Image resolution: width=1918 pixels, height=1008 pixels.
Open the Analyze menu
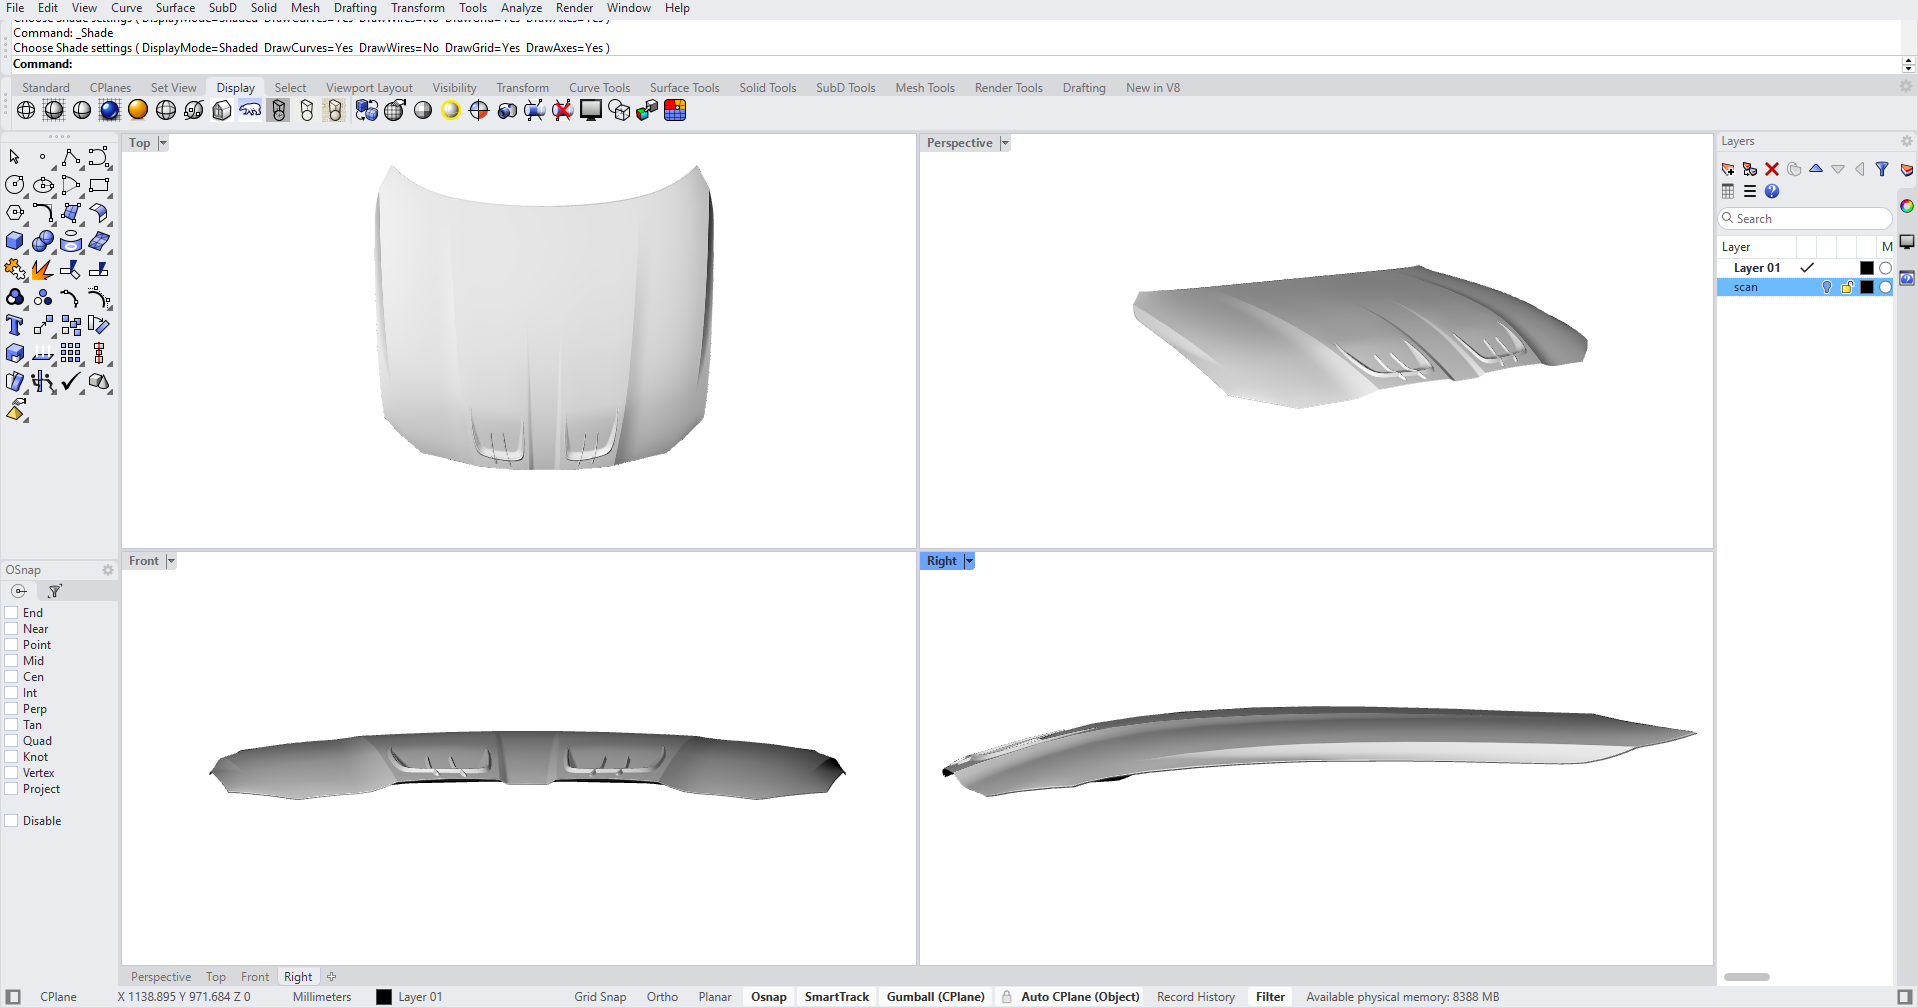pyautogui.click(x=521, y=8)
